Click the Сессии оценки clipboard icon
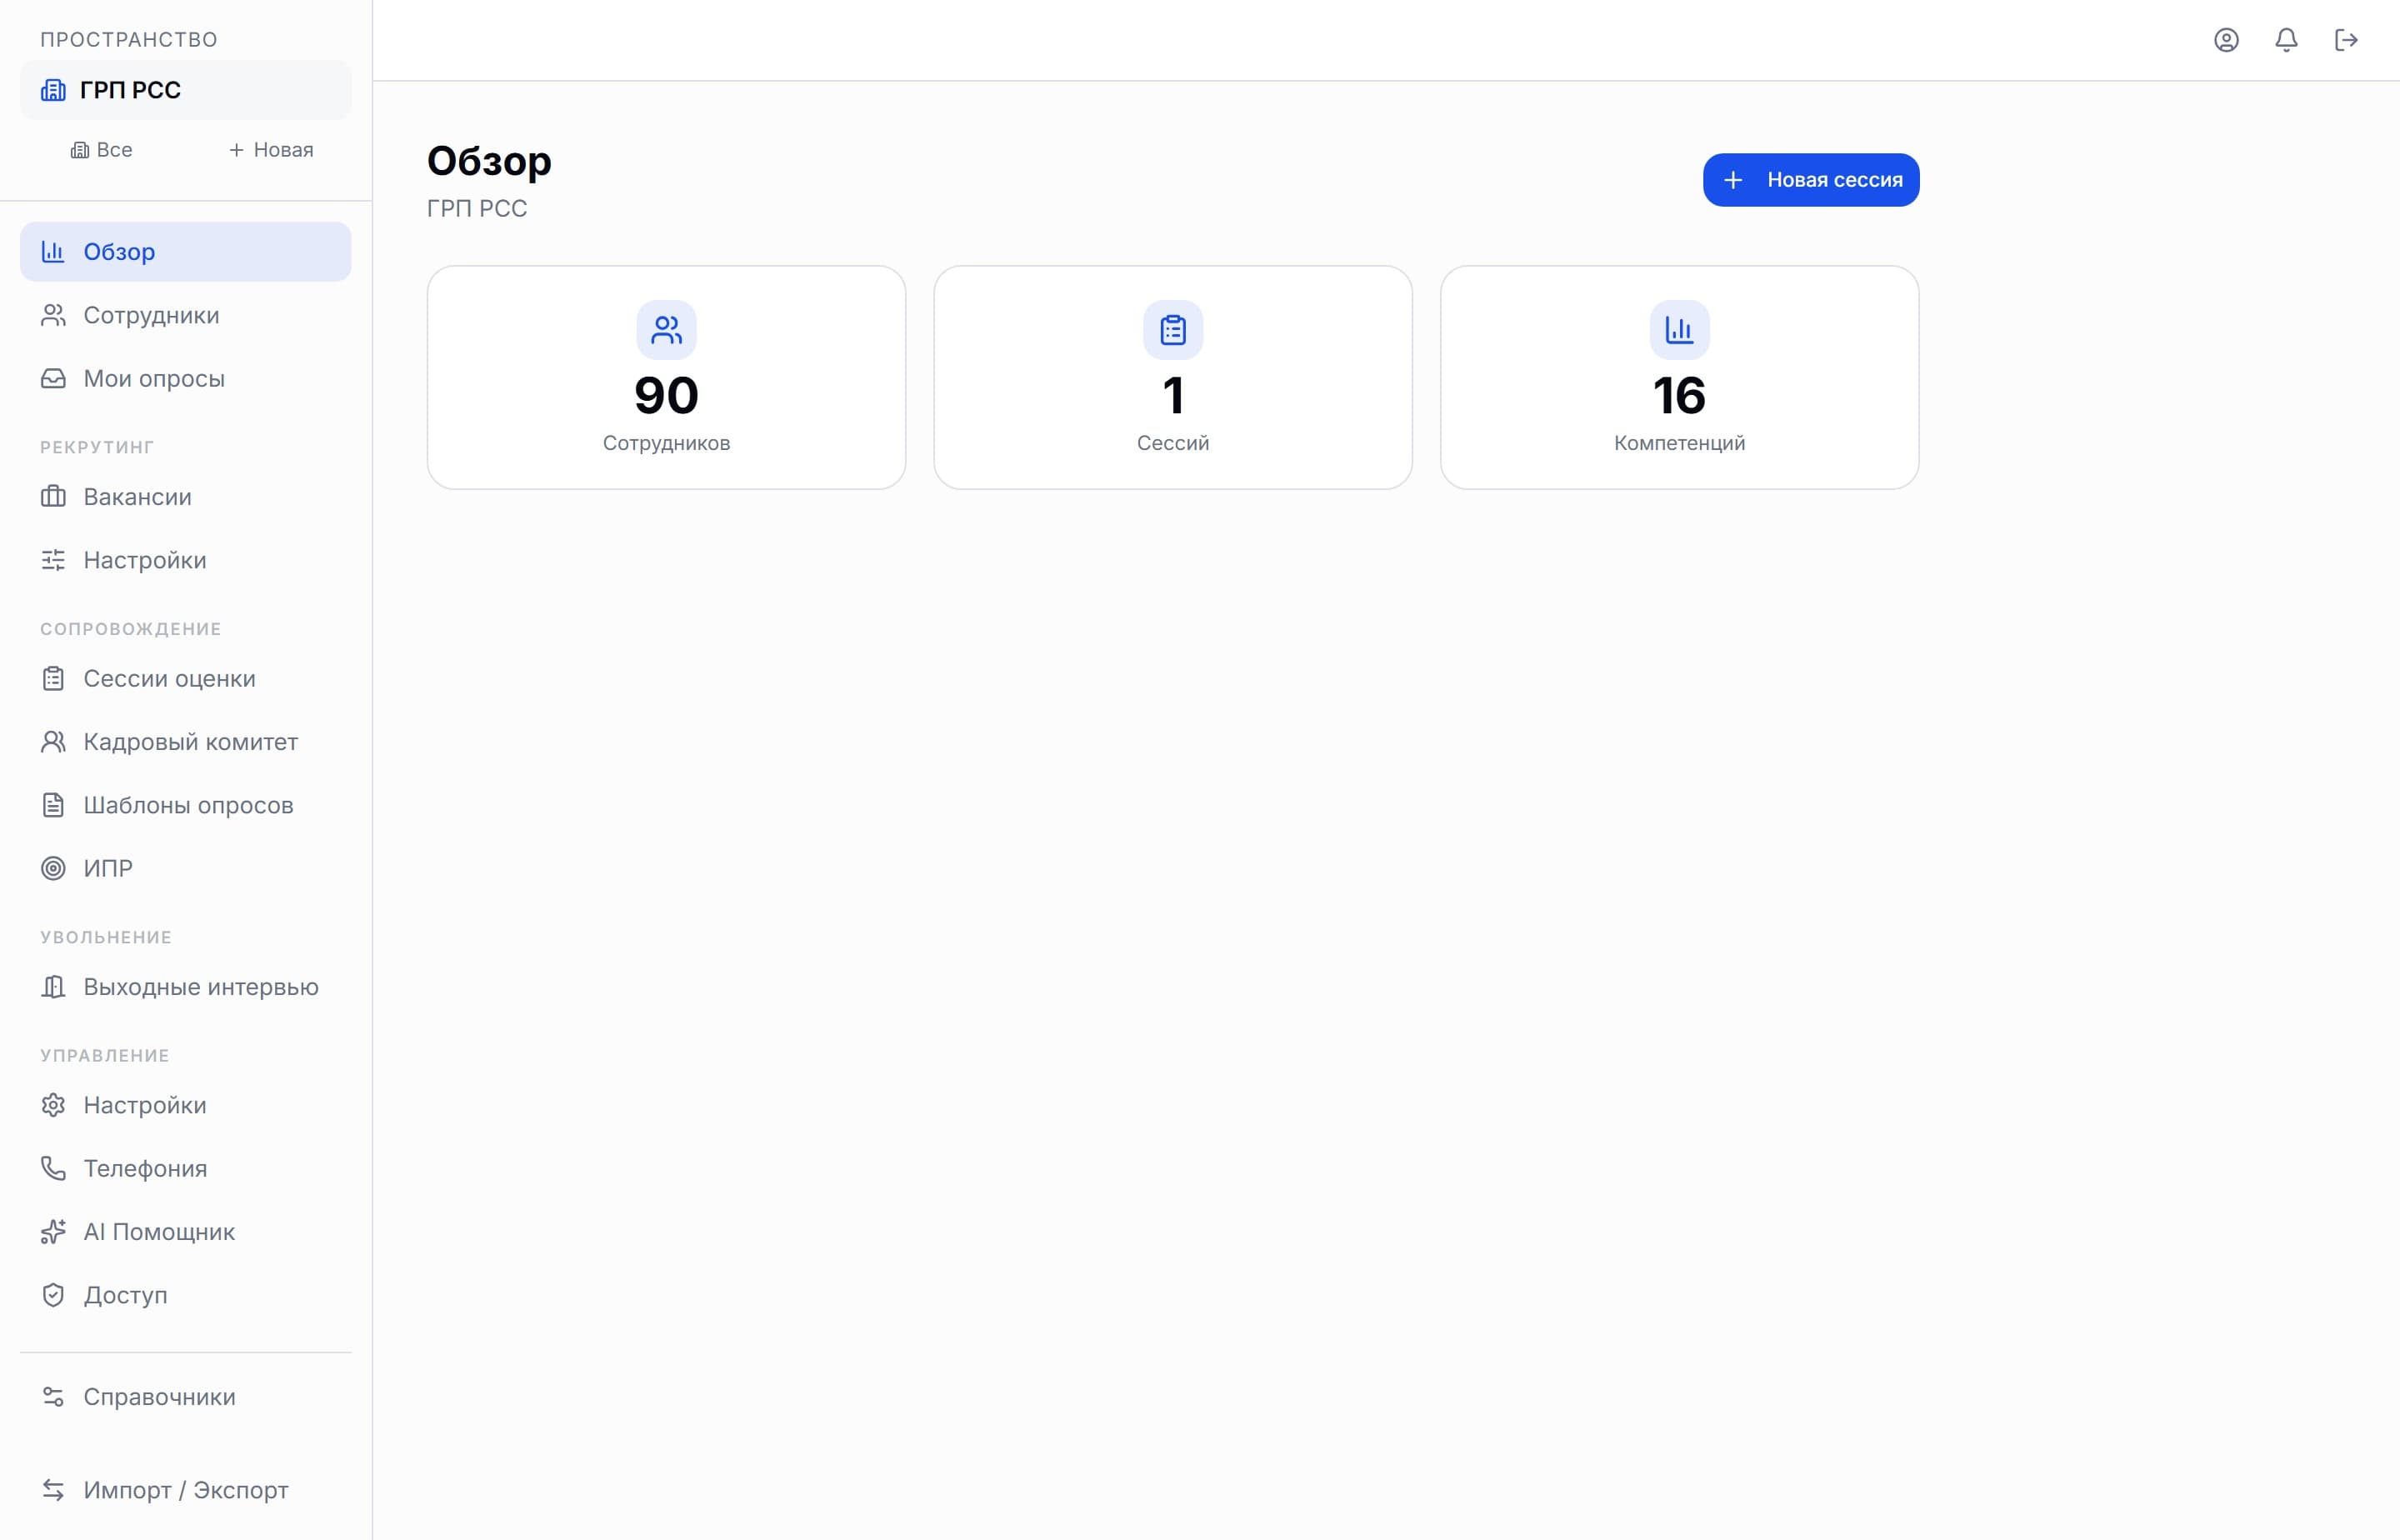 [x=53, y=678]
